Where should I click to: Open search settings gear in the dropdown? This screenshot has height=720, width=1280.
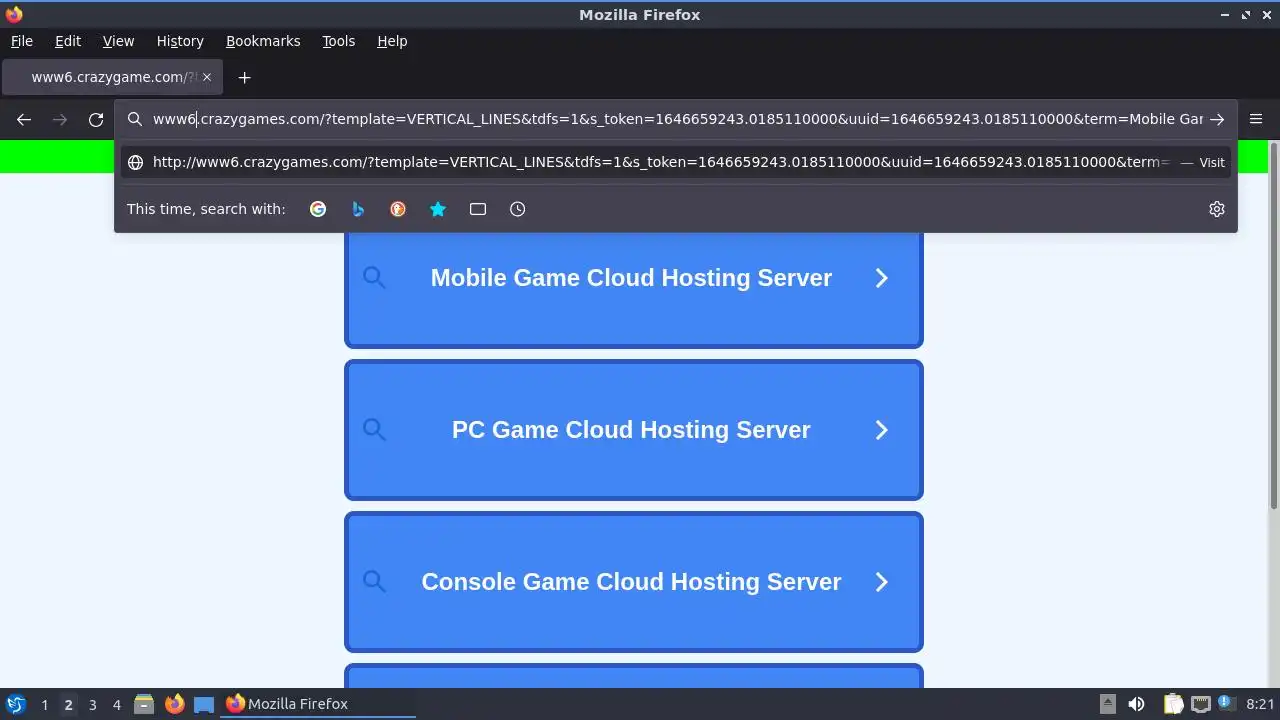click(x=1217, y=209)
